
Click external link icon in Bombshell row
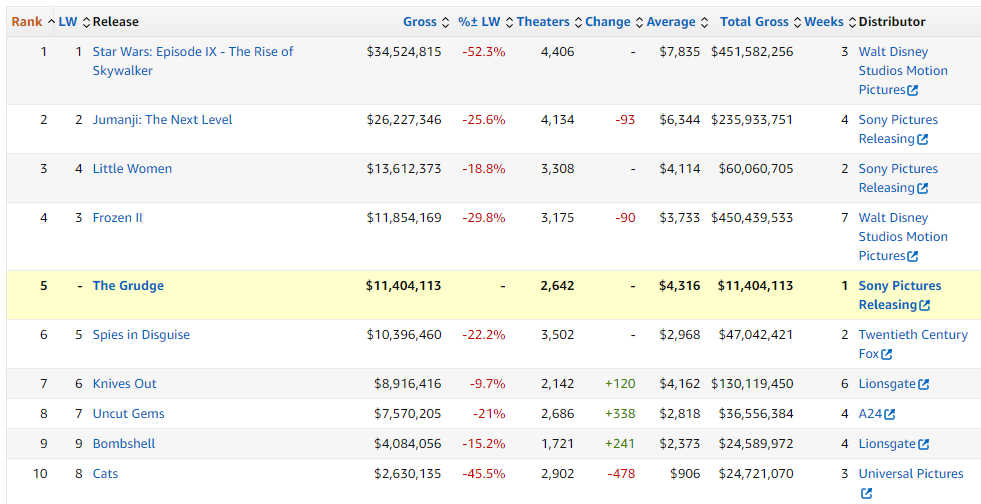point(923,445)
